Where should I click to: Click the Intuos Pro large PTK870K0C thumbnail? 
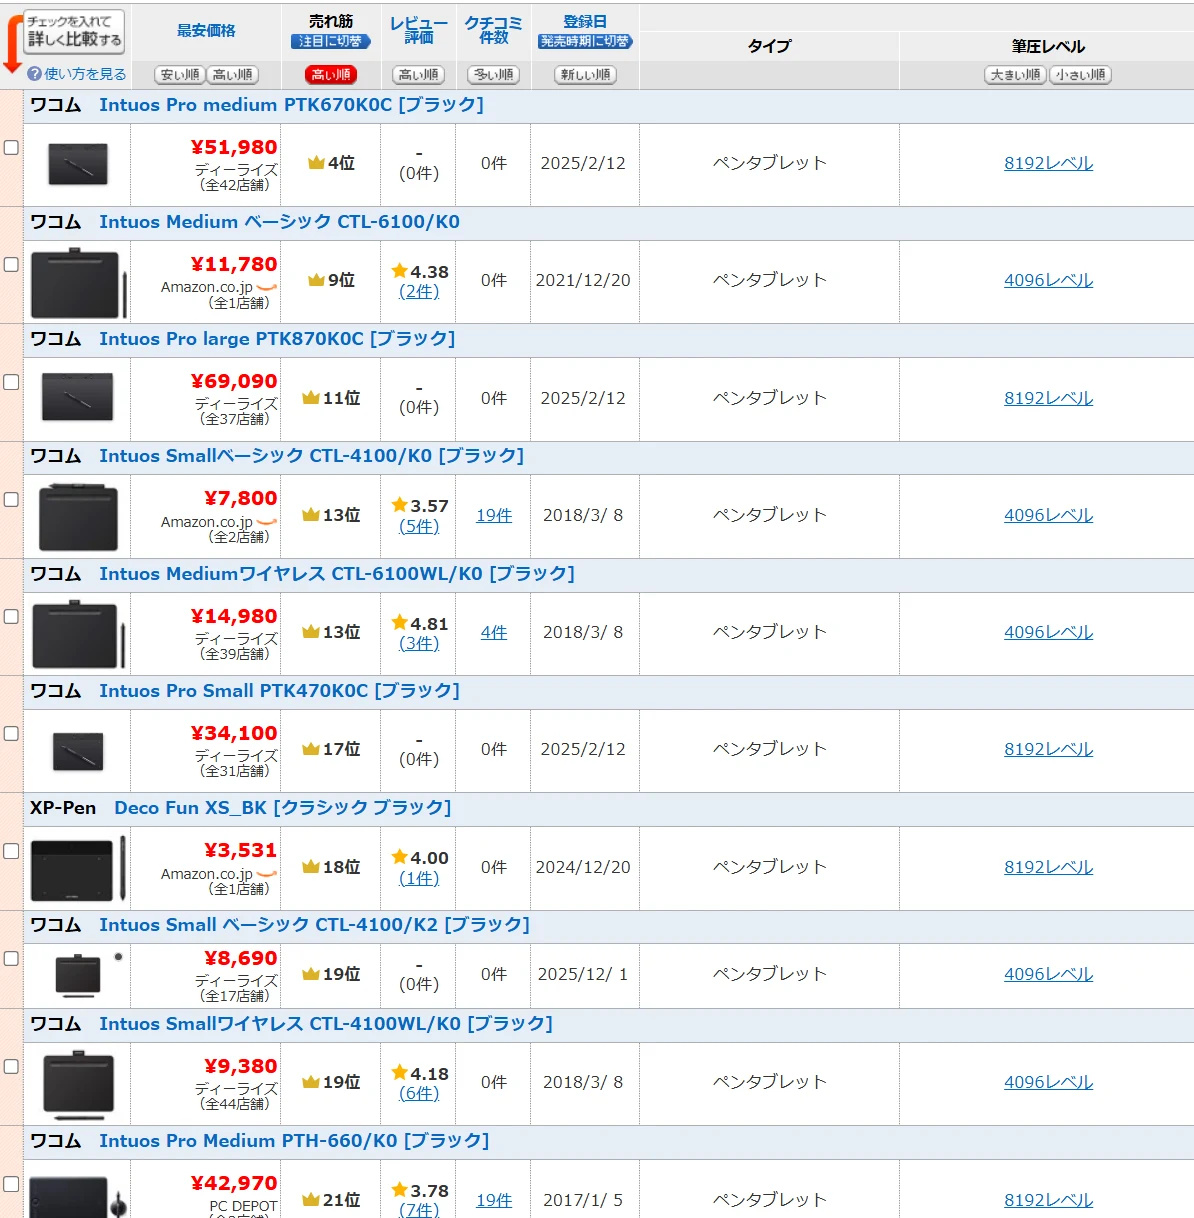[78, 398]
